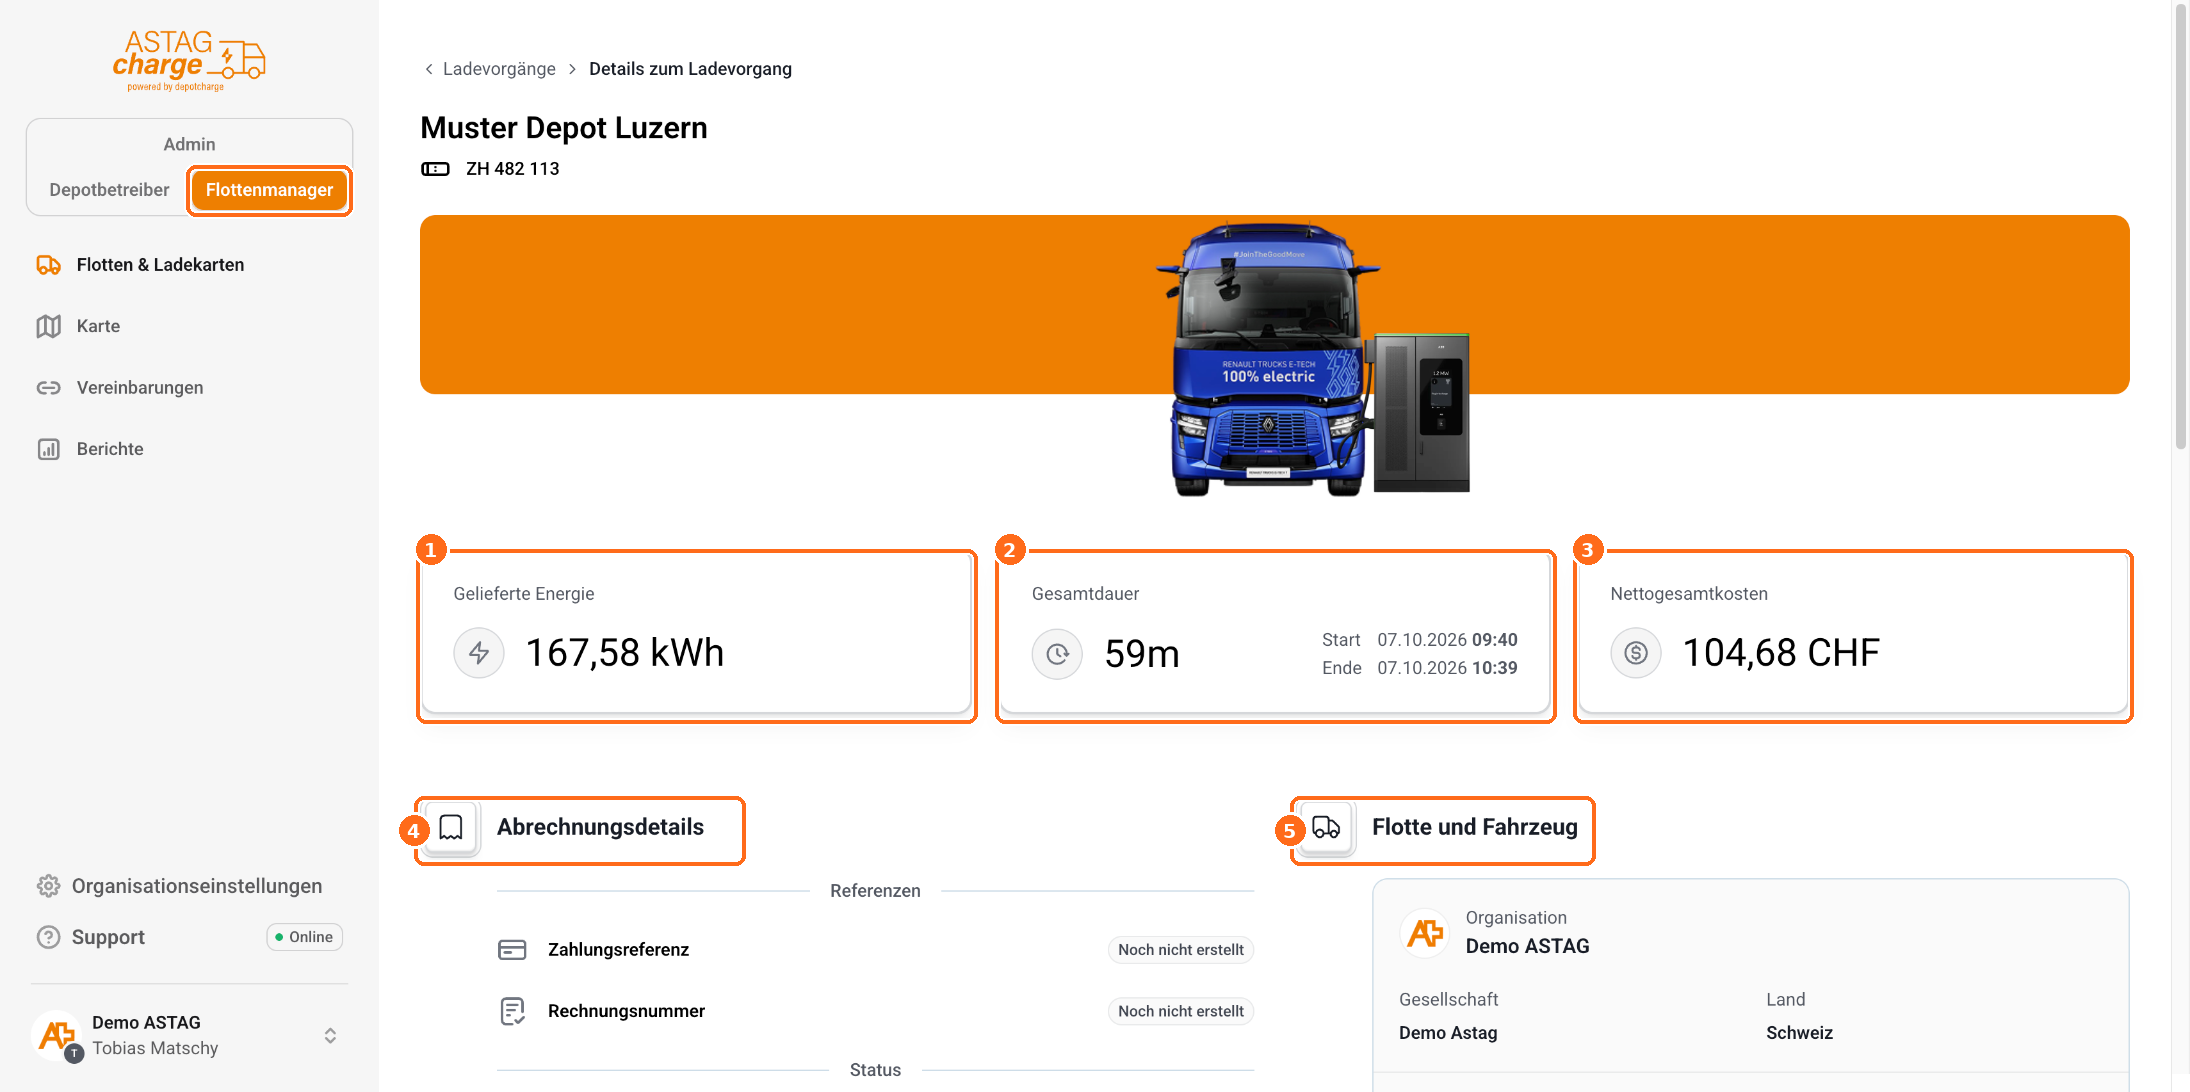Click the currency icon in Nettogesamtkosten card

pos(1636,653)
